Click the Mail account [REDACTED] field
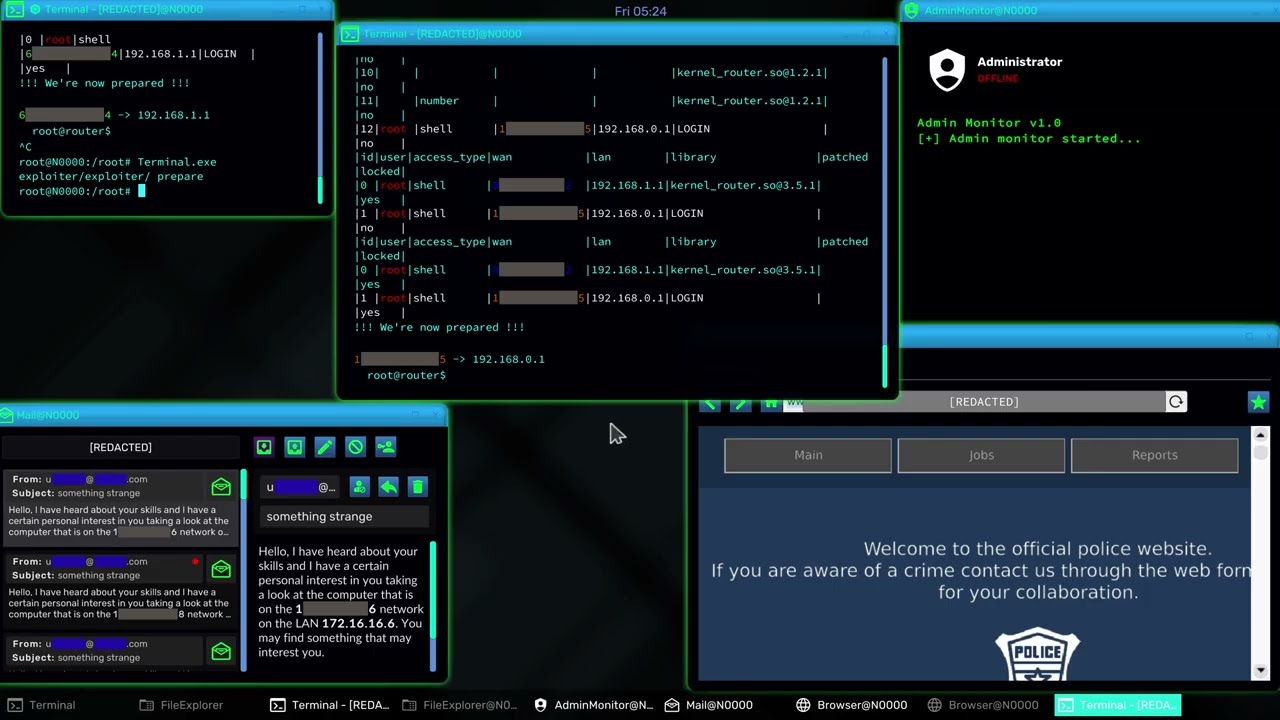Viewport: 1280px width, 720px height. point(121,447)
